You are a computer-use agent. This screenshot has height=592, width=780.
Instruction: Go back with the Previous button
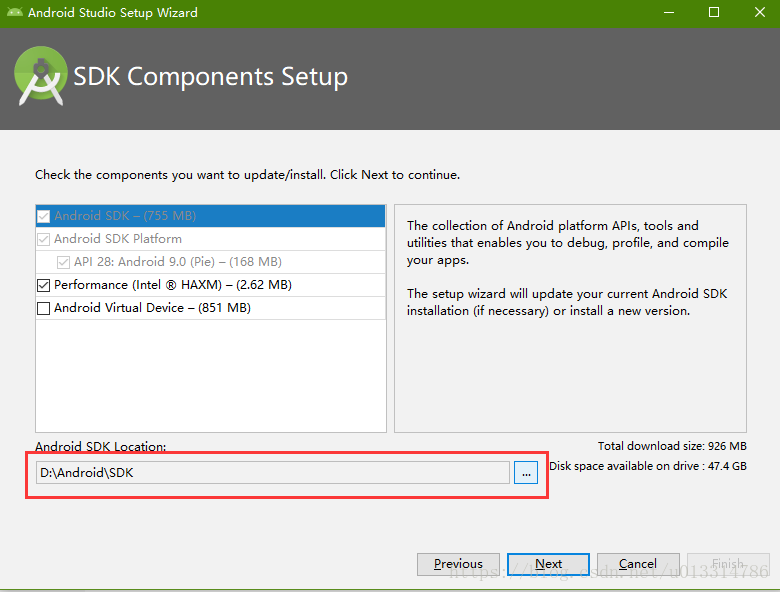coord(458,564)
